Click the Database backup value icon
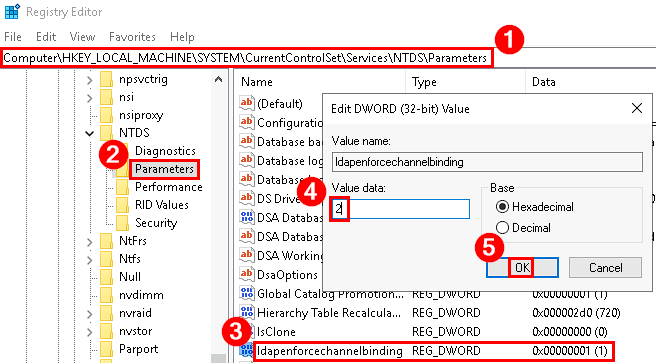The width and height of the screenshot is (656, 363). [246, 141]
